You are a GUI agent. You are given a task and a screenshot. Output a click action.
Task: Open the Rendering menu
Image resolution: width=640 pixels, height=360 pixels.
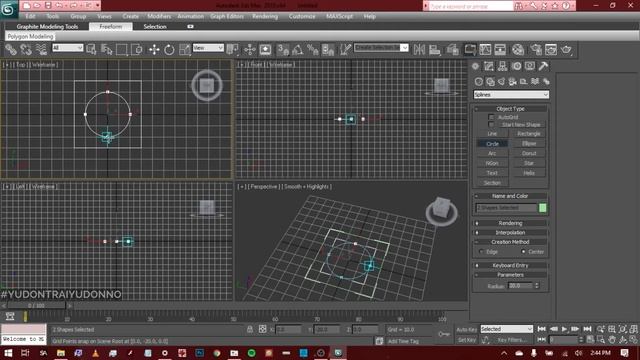(265, 16)
